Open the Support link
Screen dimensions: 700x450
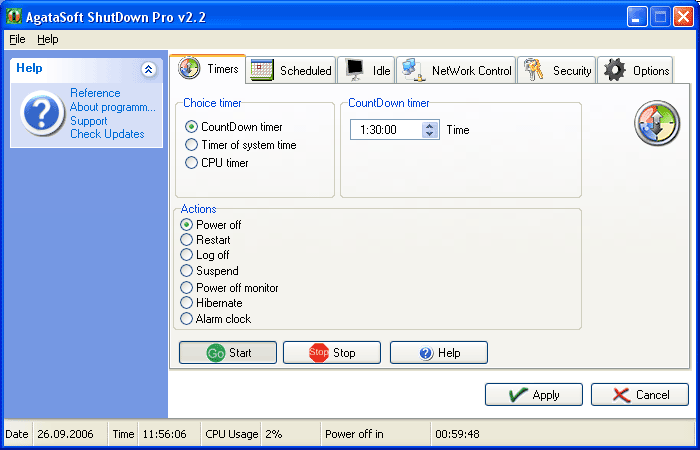[x=89, y=121]
